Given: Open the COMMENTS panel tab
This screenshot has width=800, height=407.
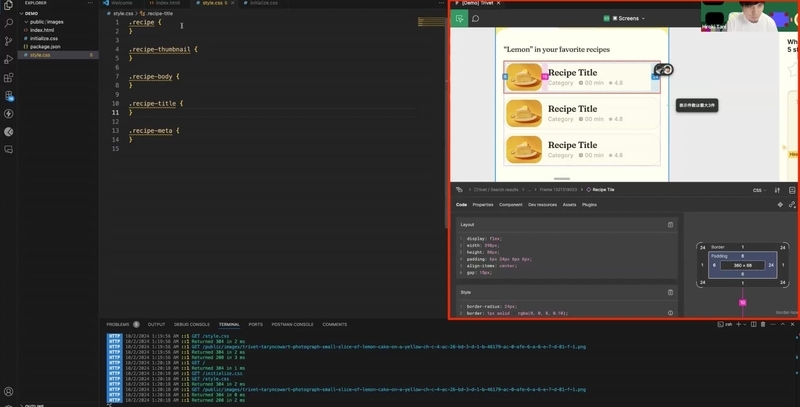Looking at the screenshot, I should 335,324.
